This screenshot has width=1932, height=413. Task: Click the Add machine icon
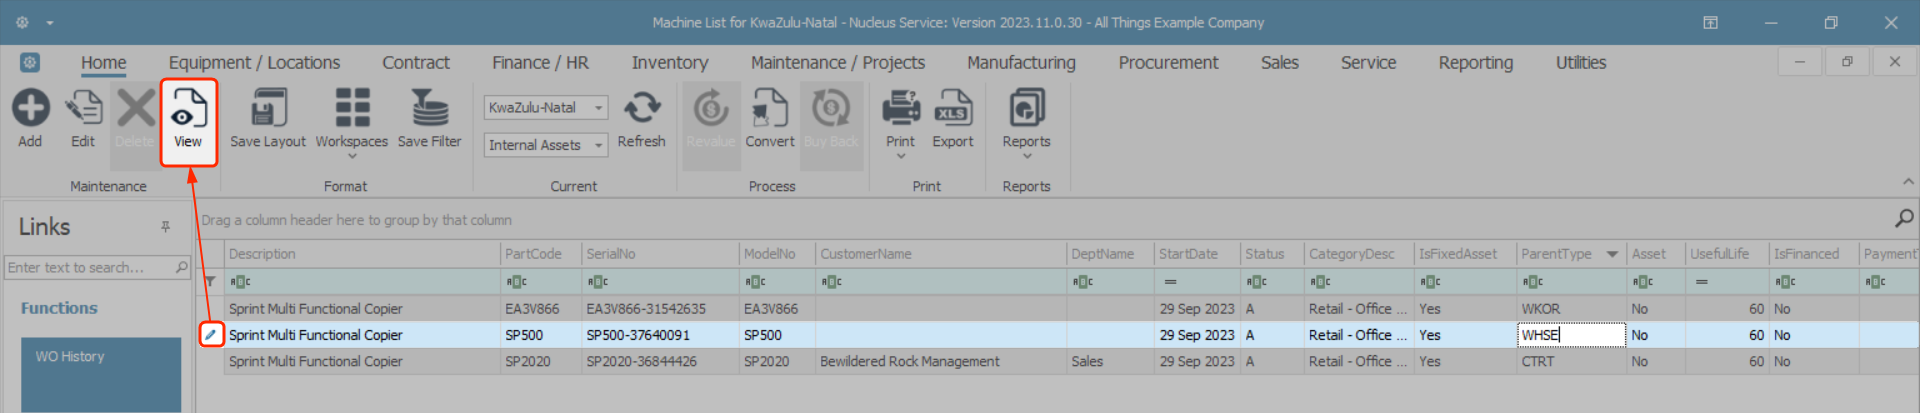[30, 109]
